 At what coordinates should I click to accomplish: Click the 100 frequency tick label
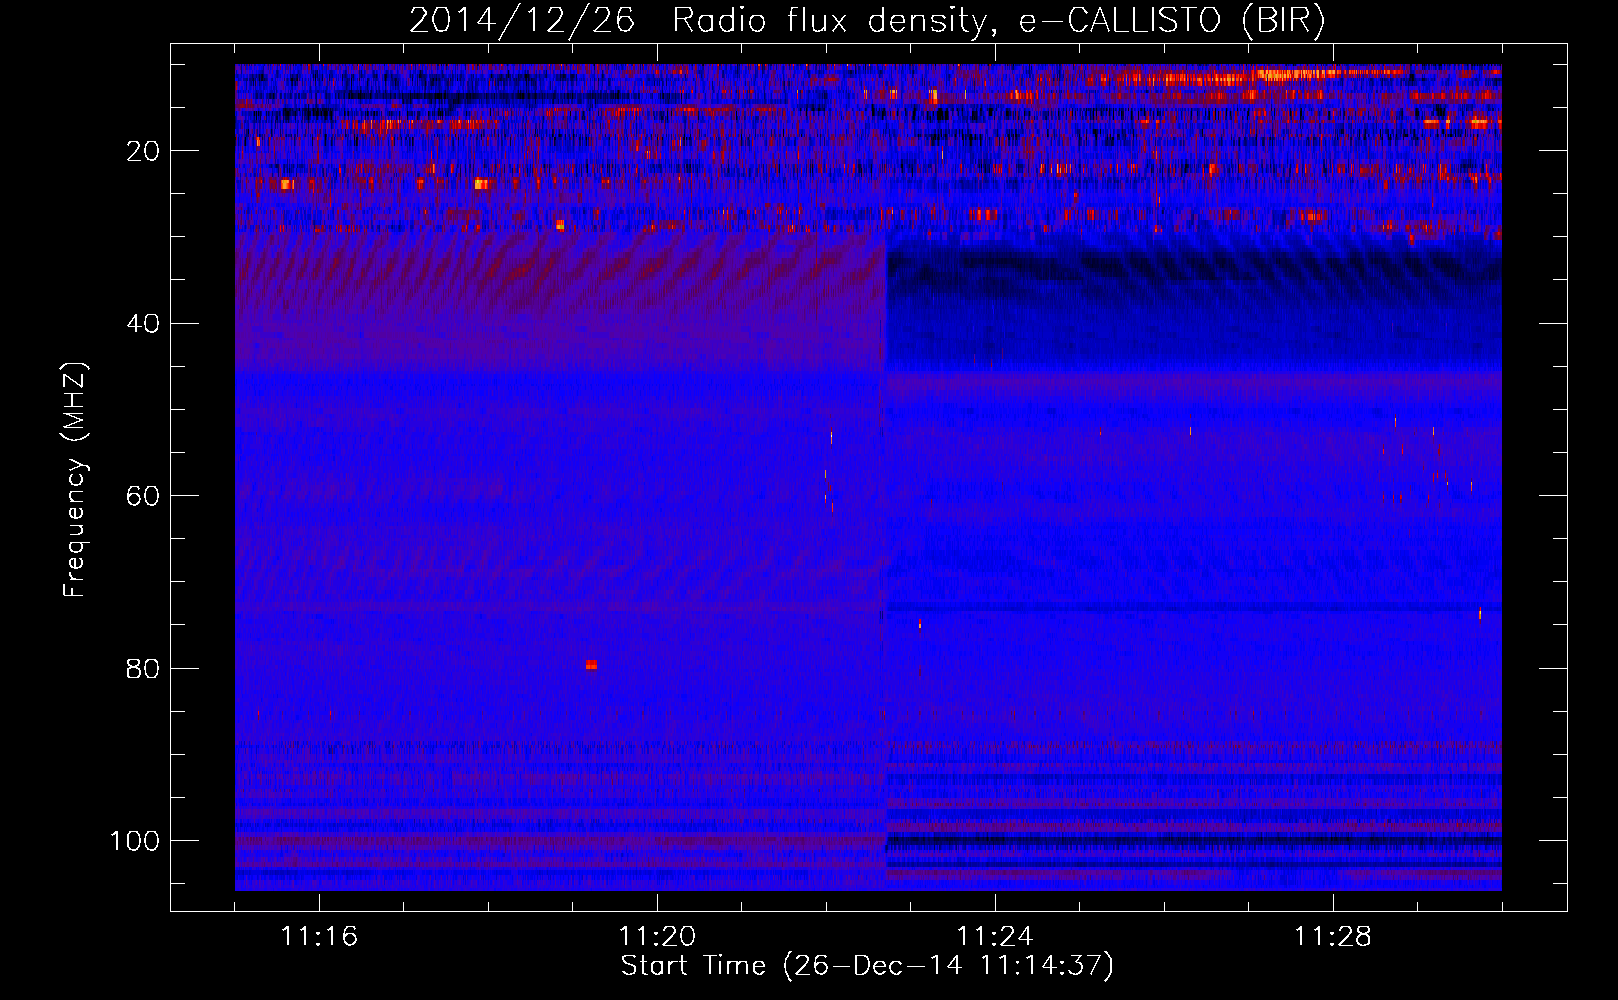coord(135,841)
